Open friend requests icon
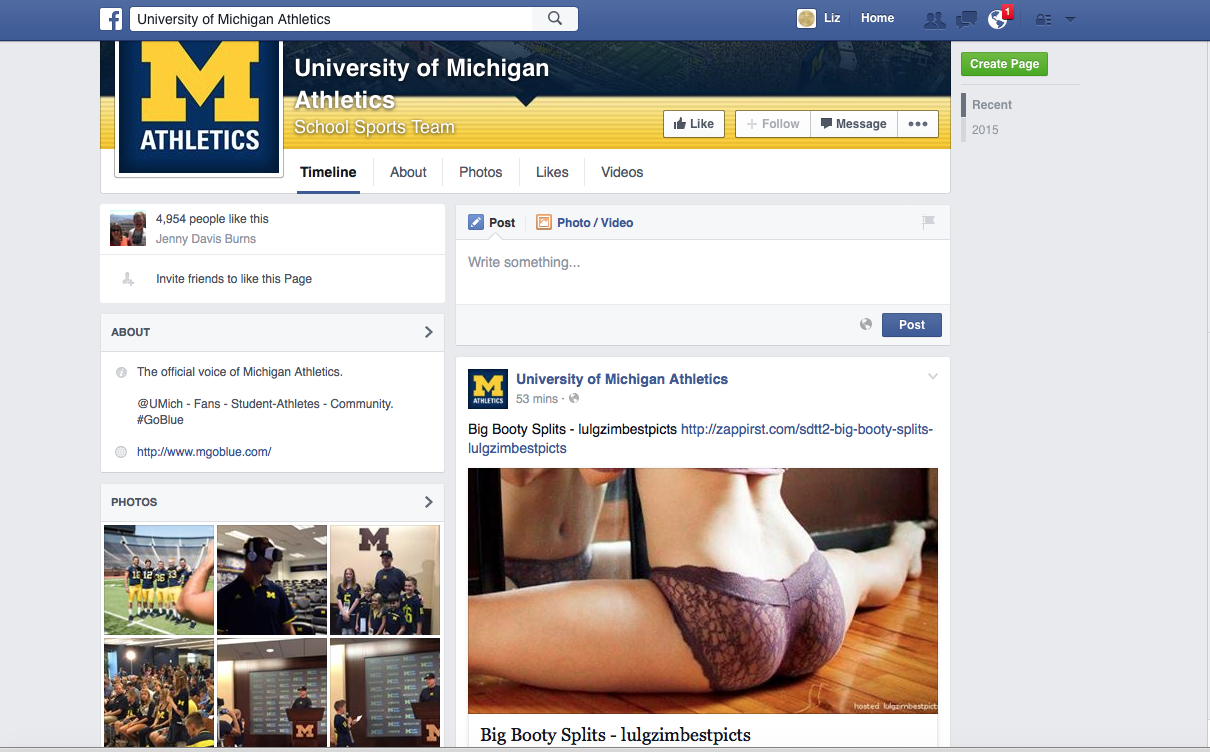The height and width of the screenshot is (752, 1210). 935,19
